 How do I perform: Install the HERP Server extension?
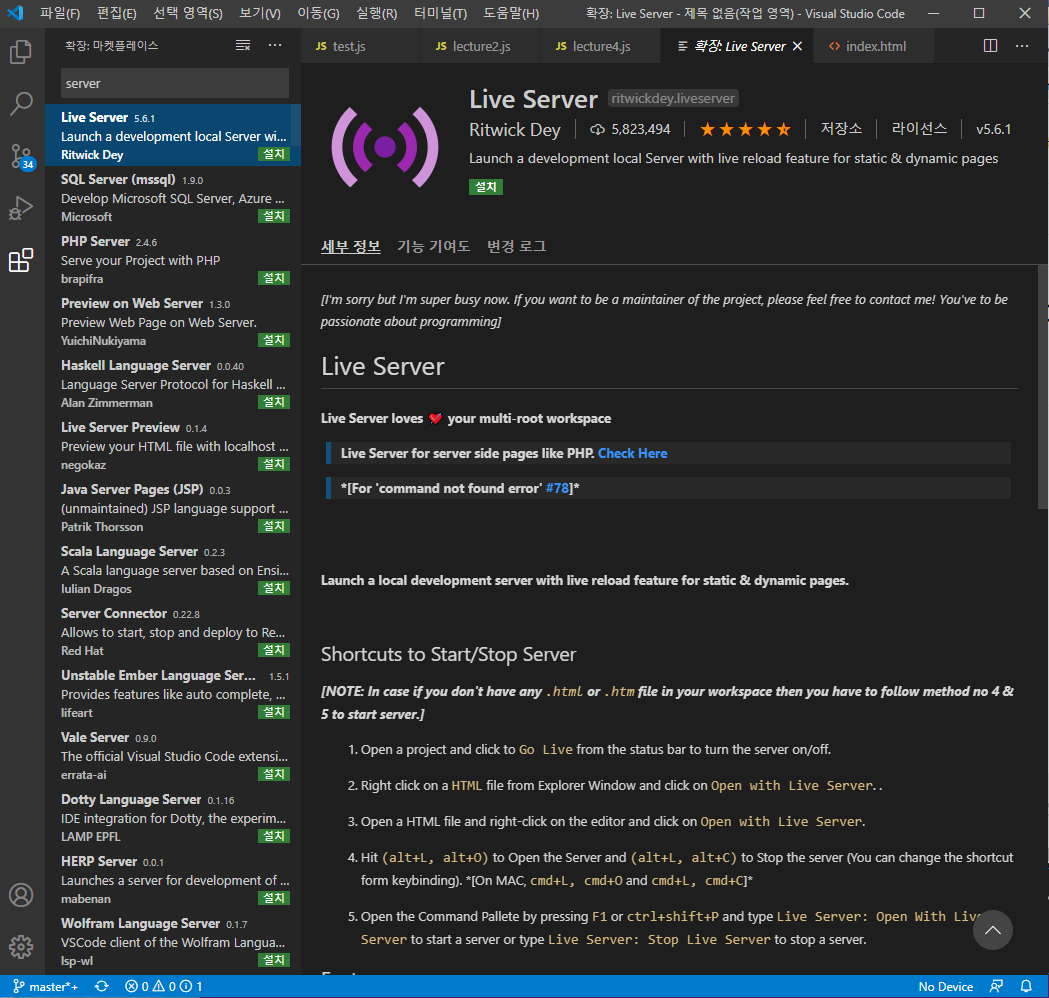pyautogui.click(x=274, y=898)
